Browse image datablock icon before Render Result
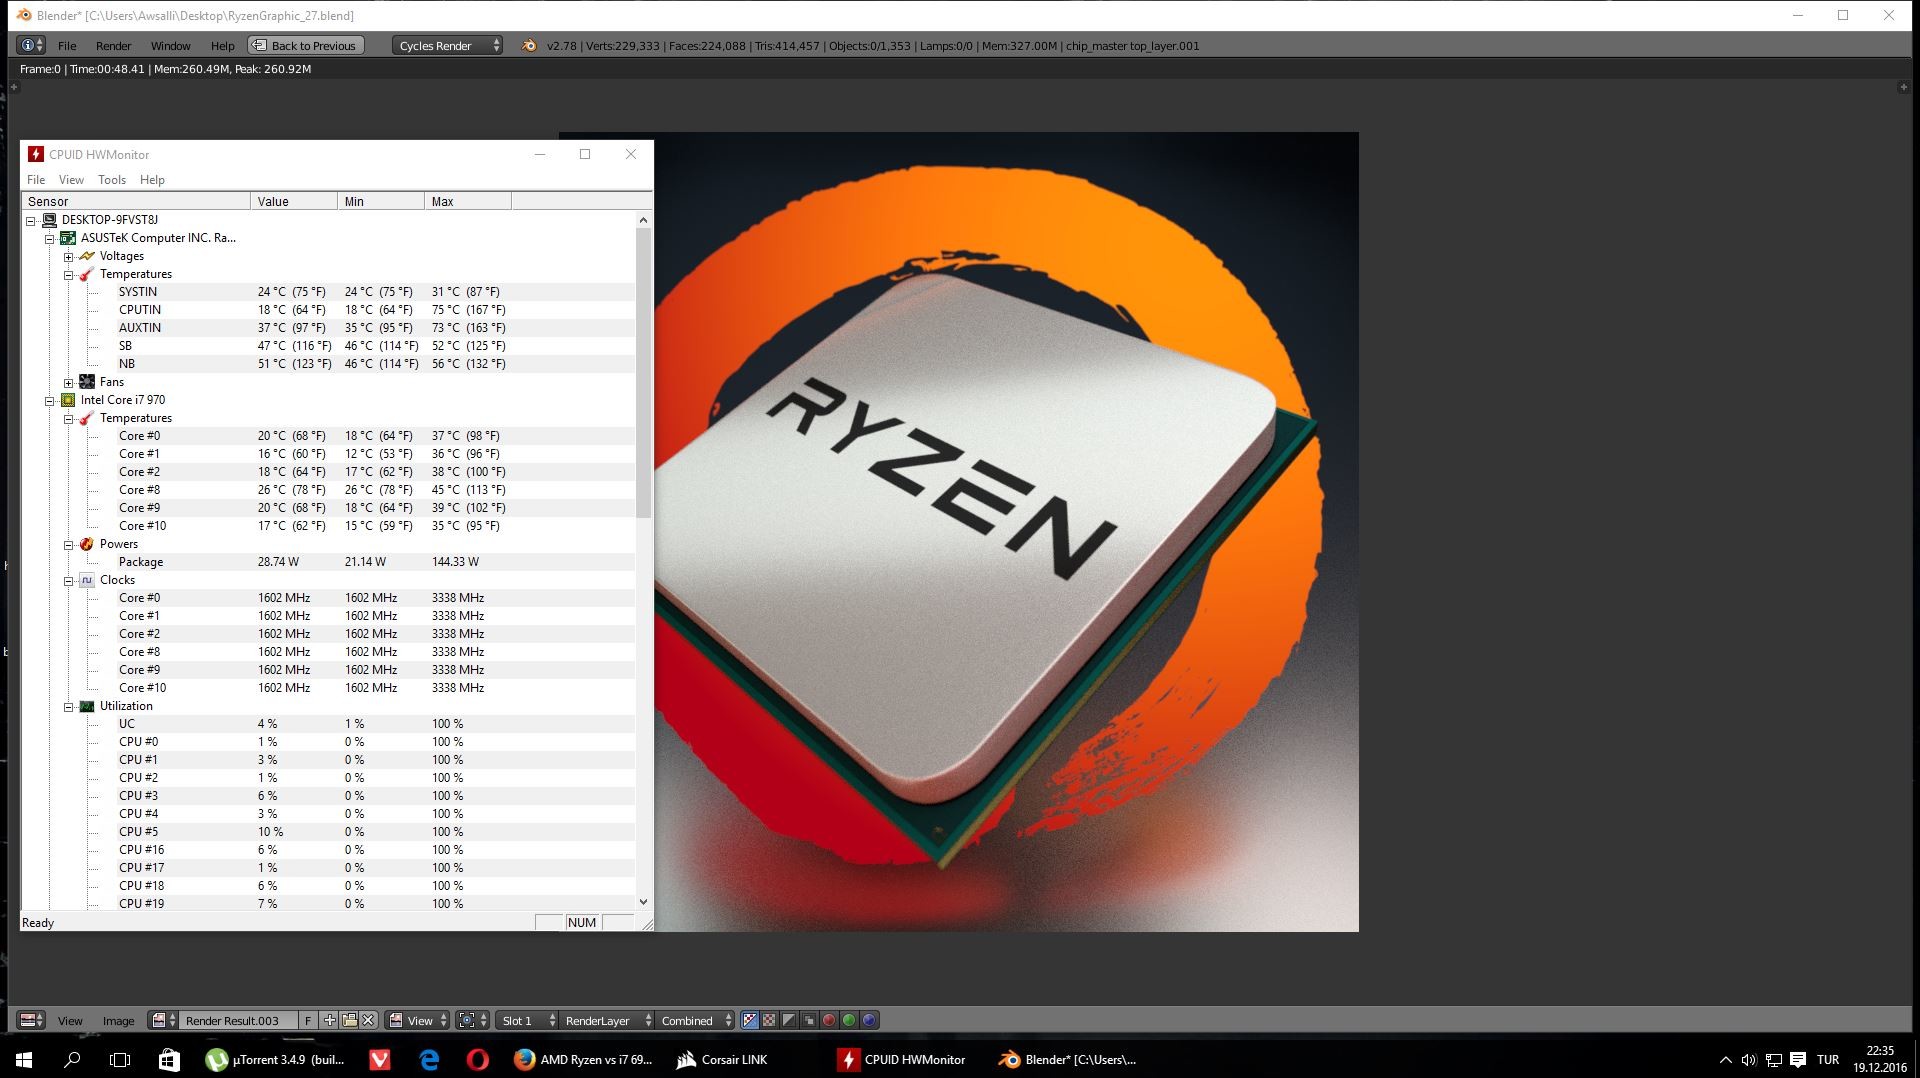Image resolution: width=1920 pixels, height=1078 pixels. pyautogui.click(x=163, y=1020)
